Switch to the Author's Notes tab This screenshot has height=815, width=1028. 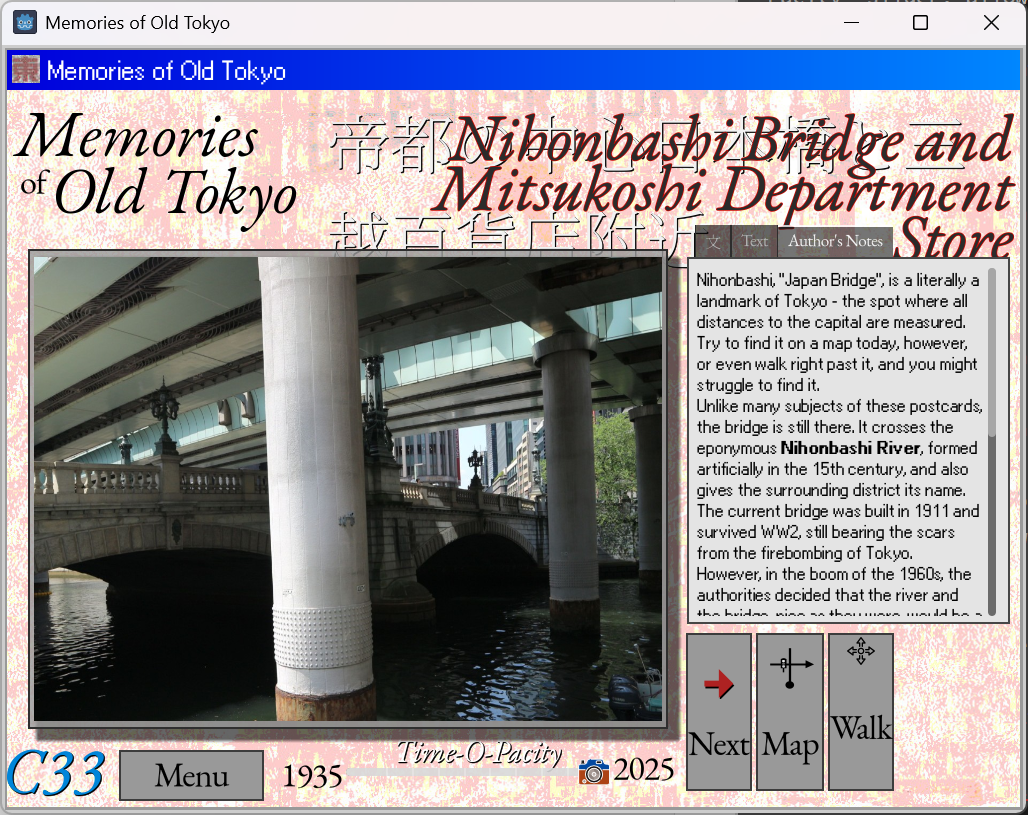coord(835,241)
